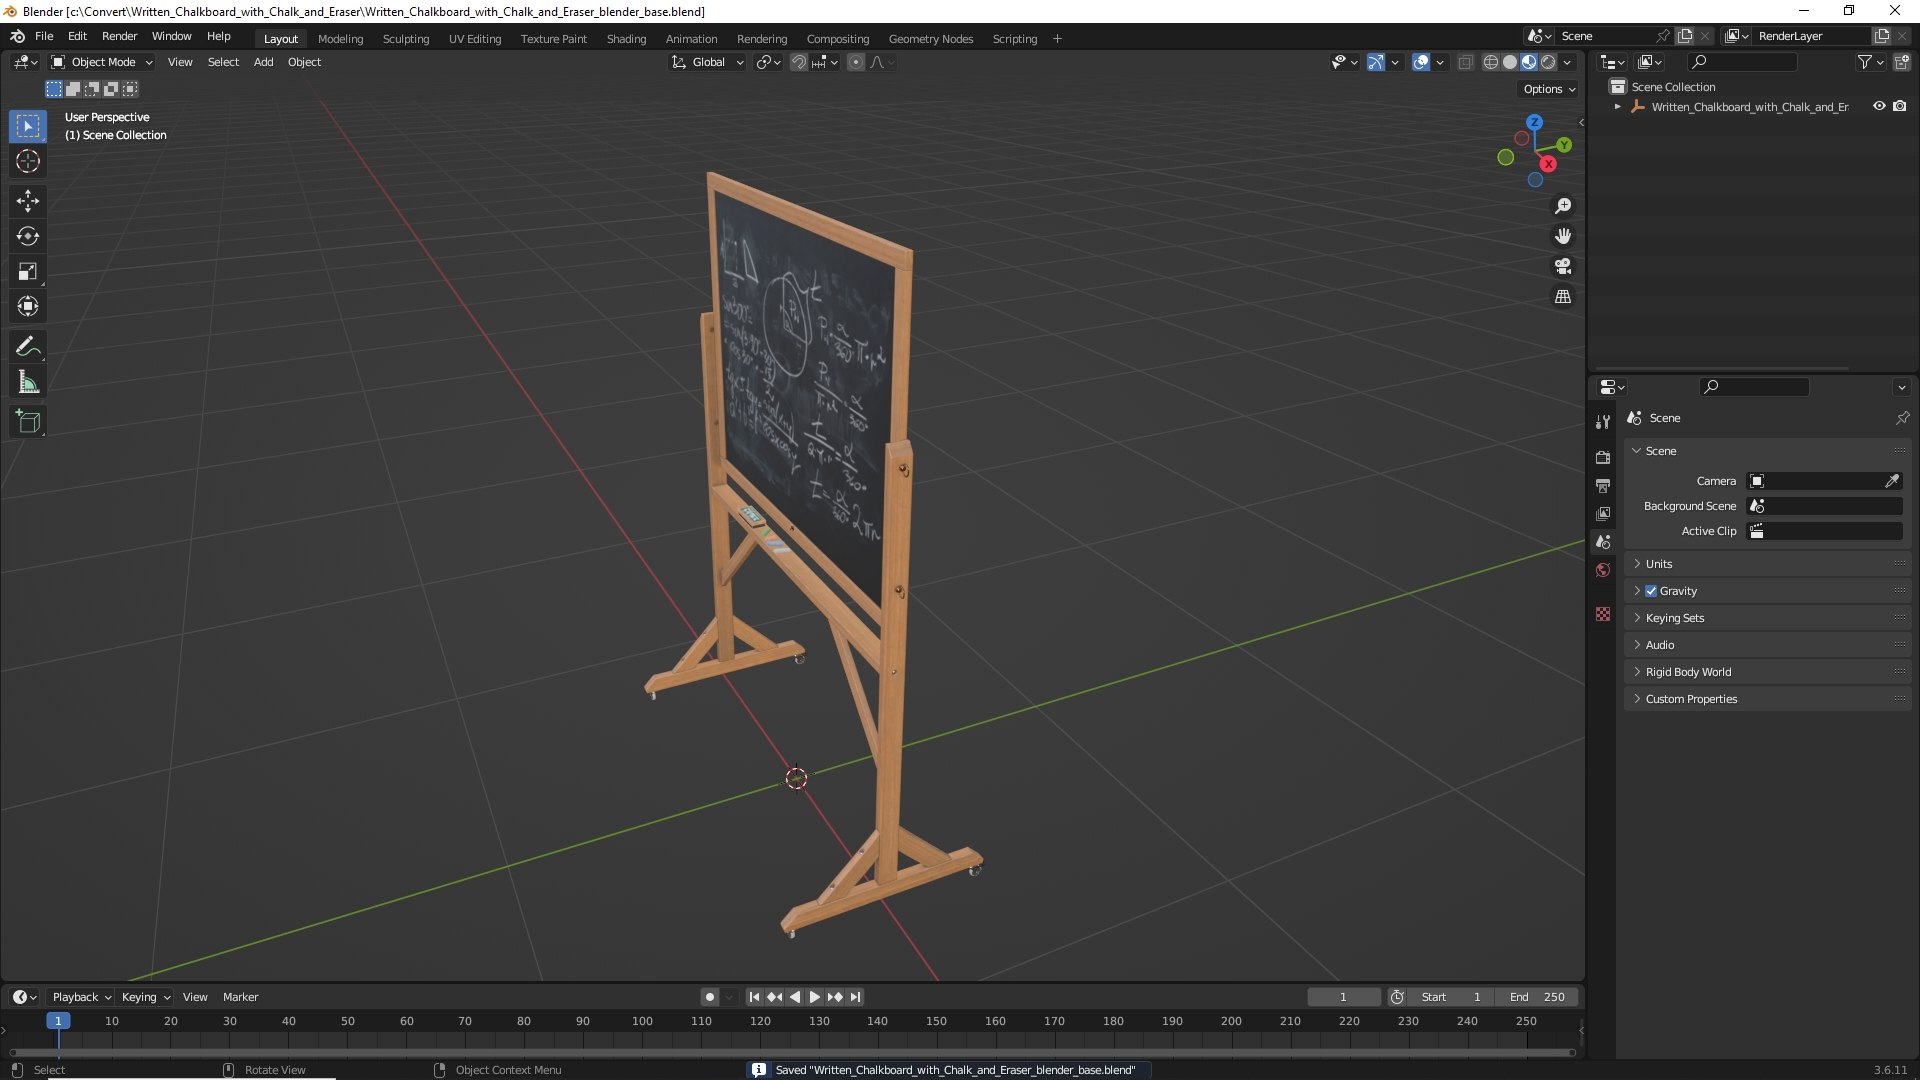Screen dimensions: 1920x1080
Task: Open the Texture properties tab
Action: 1603,614
